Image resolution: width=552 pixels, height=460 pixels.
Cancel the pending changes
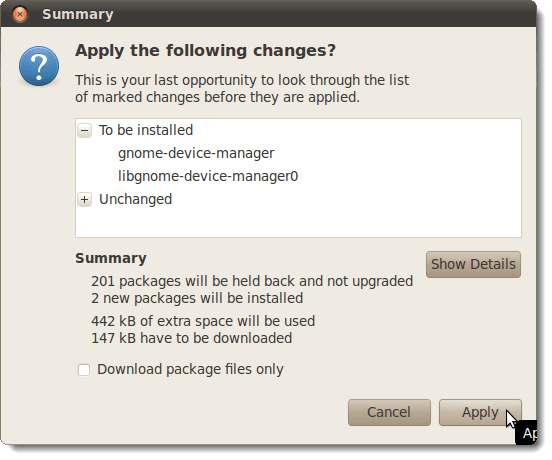(389, 412)
